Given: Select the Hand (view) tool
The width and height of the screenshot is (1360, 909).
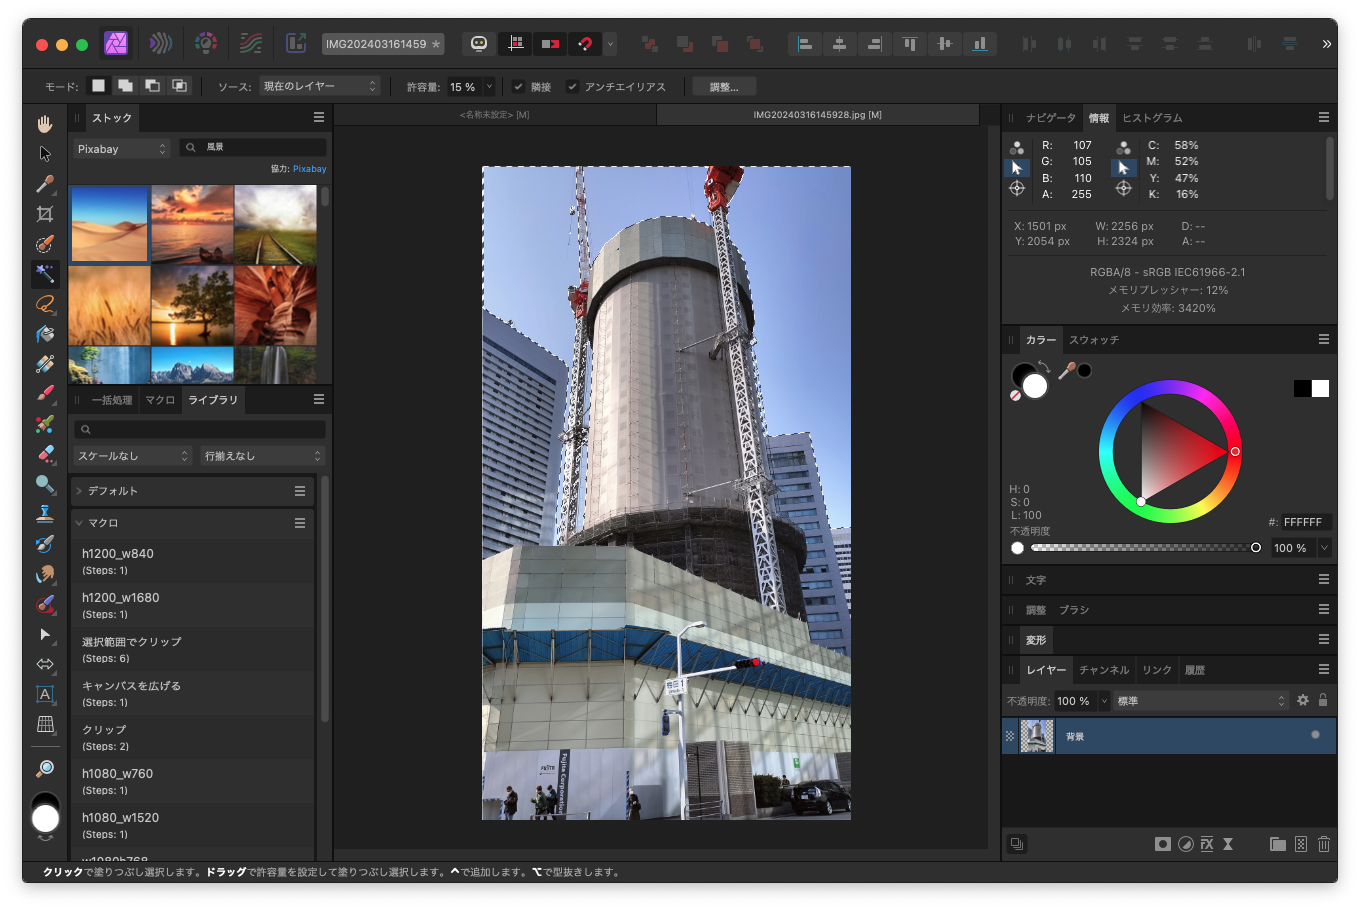Looking at the screenshot, I should tap(45, 124).
